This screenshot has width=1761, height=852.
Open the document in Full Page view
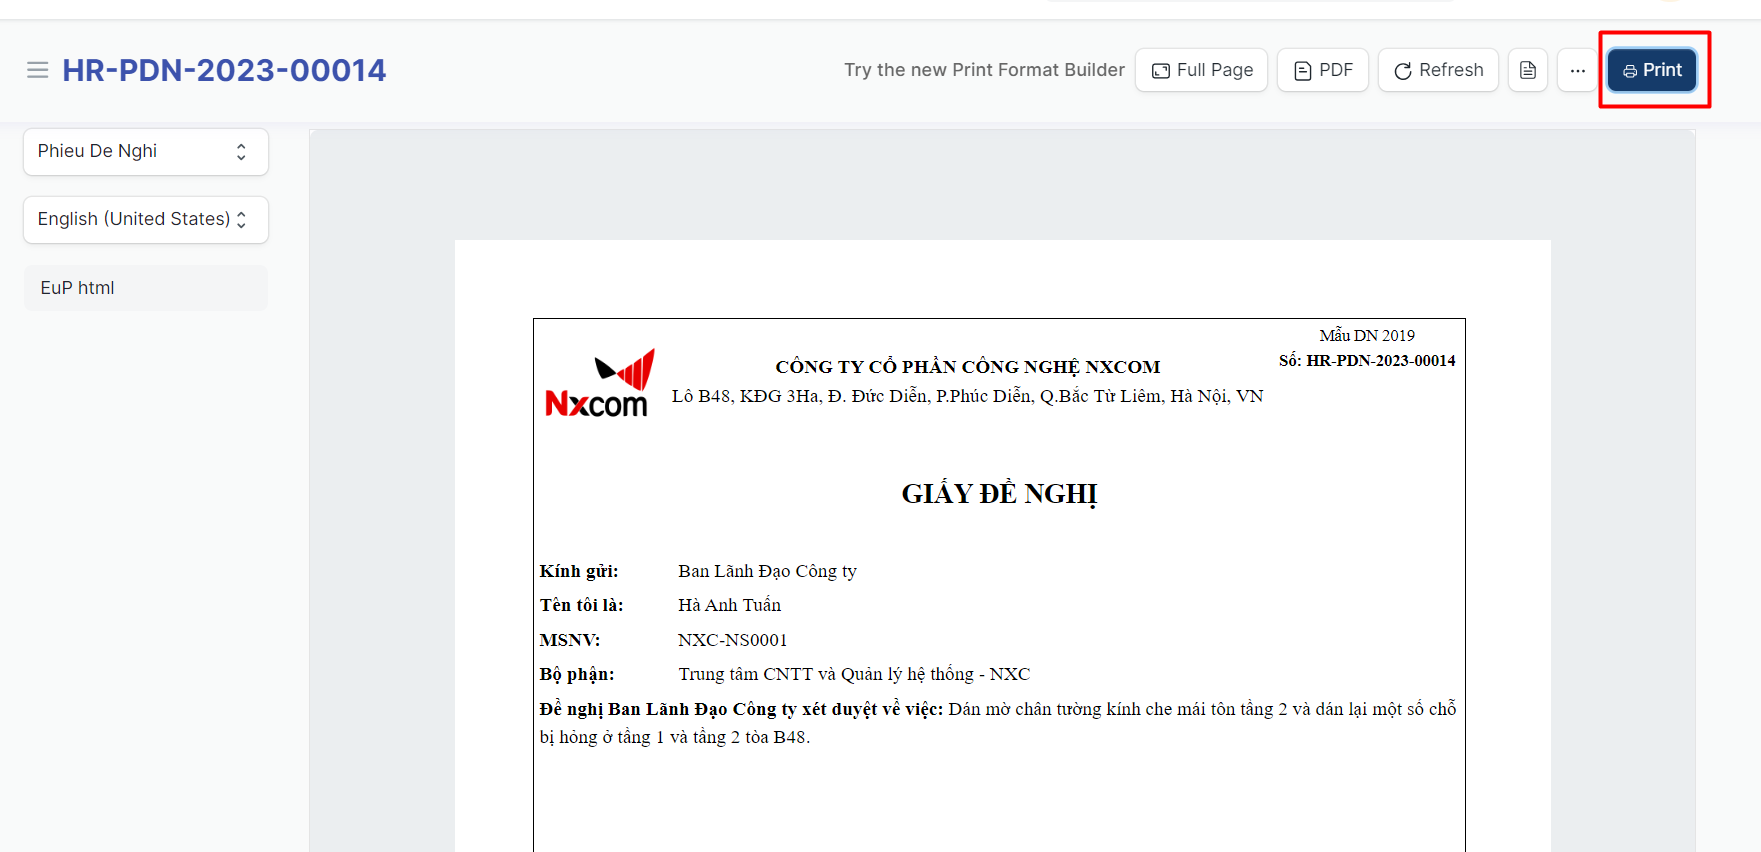1201,70
